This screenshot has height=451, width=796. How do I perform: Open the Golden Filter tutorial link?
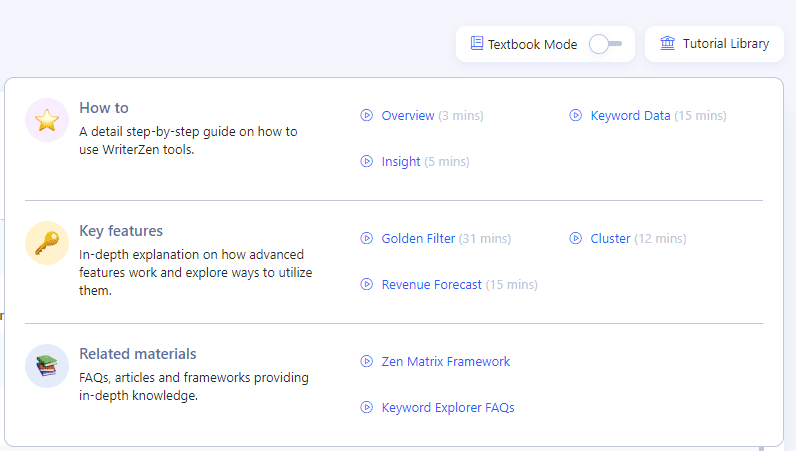tap(418, 239)
